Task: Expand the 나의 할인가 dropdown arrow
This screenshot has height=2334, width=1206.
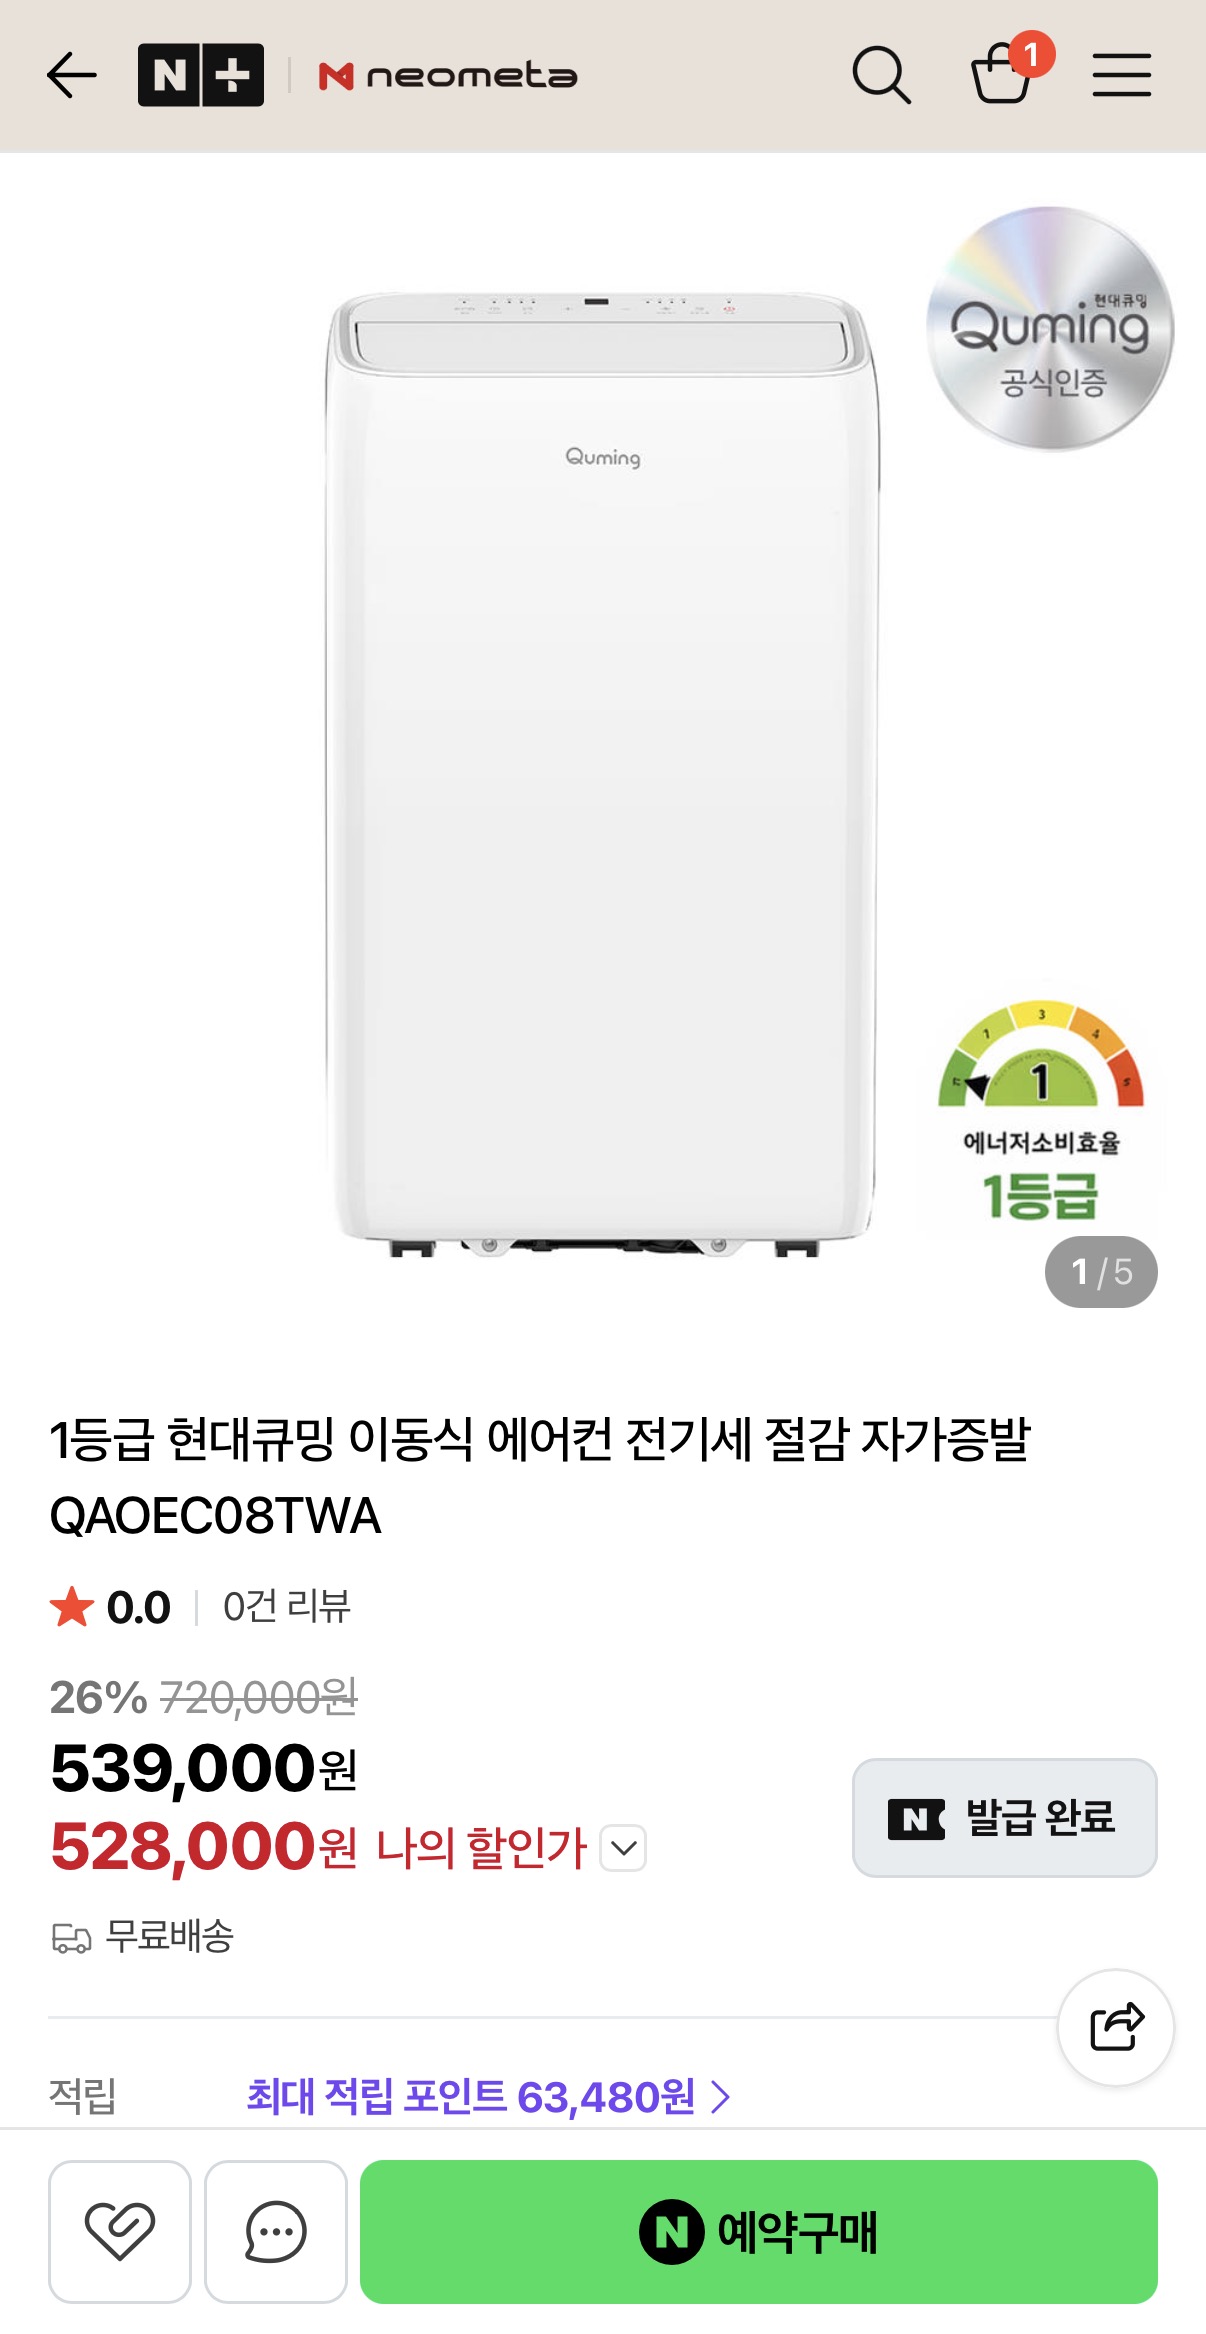Action: [x=624, y=1848]
